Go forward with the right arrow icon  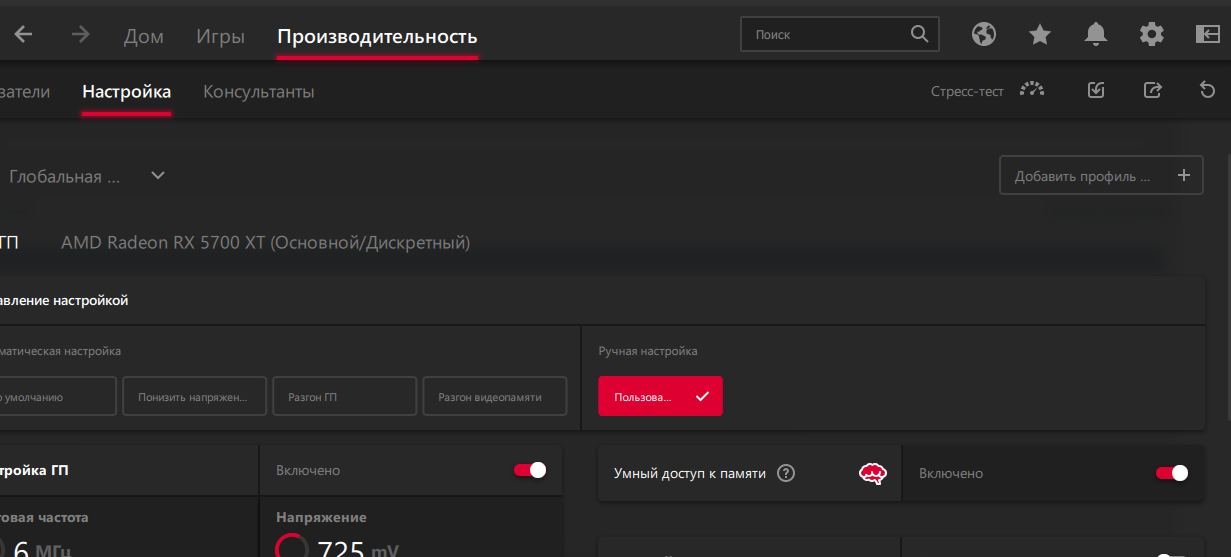pos(81,34)
